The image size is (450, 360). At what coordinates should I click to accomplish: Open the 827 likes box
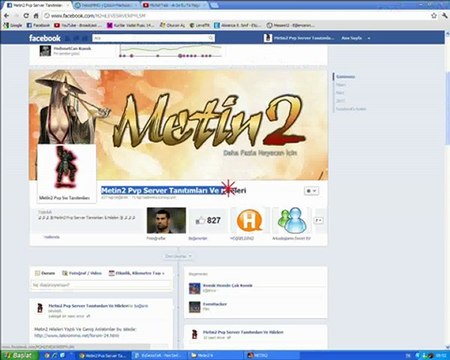[208, 220]
